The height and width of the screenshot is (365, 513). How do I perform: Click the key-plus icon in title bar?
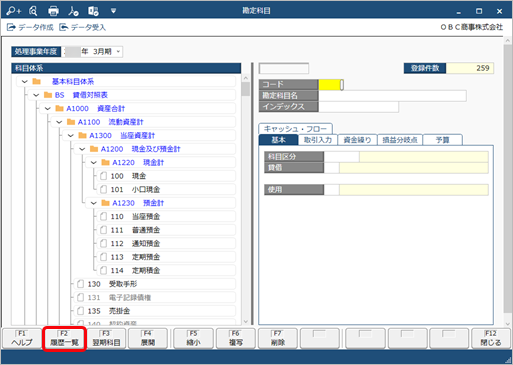[13, 11]
